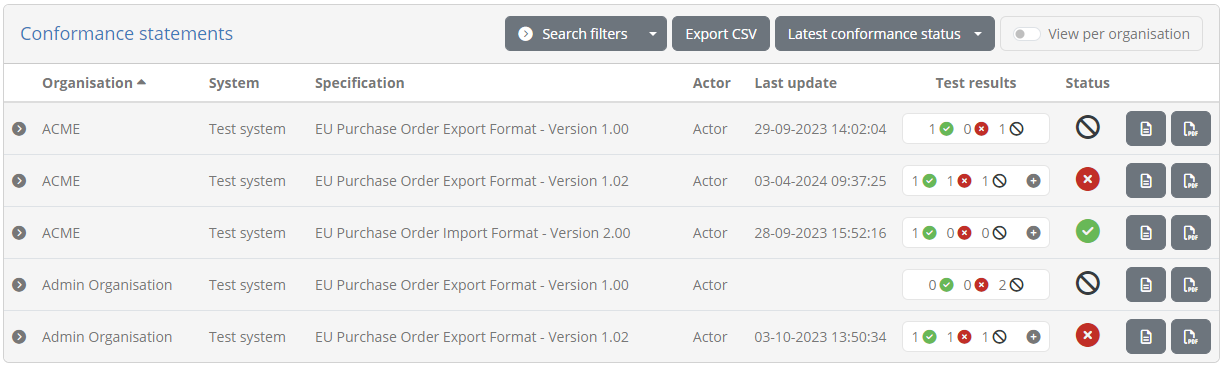Click the Last update column header
Screen dimensions: 1223x367
tap(796, 83)
